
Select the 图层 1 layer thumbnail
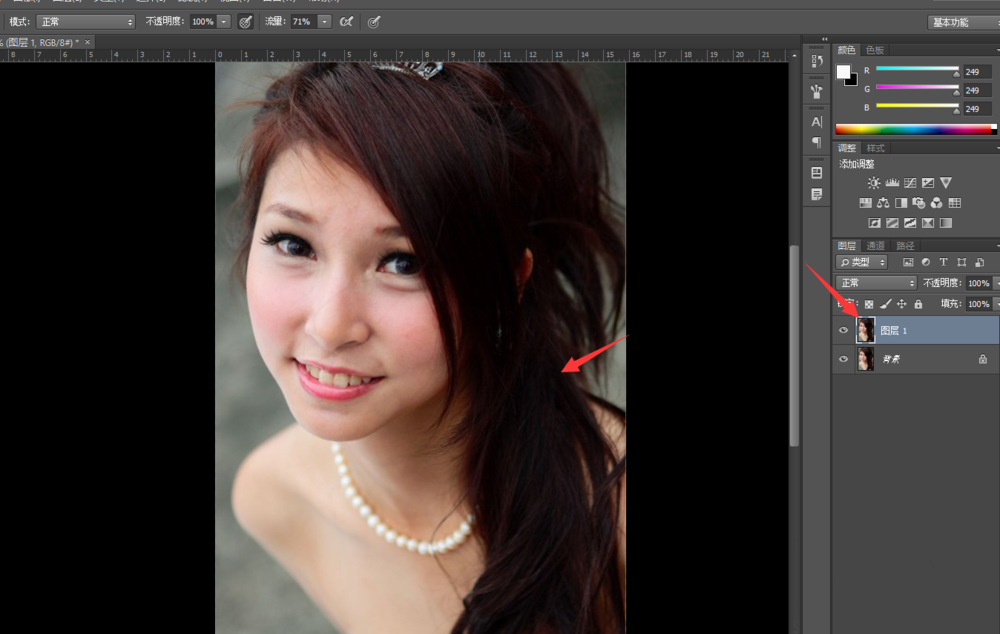tap(865, 330)
